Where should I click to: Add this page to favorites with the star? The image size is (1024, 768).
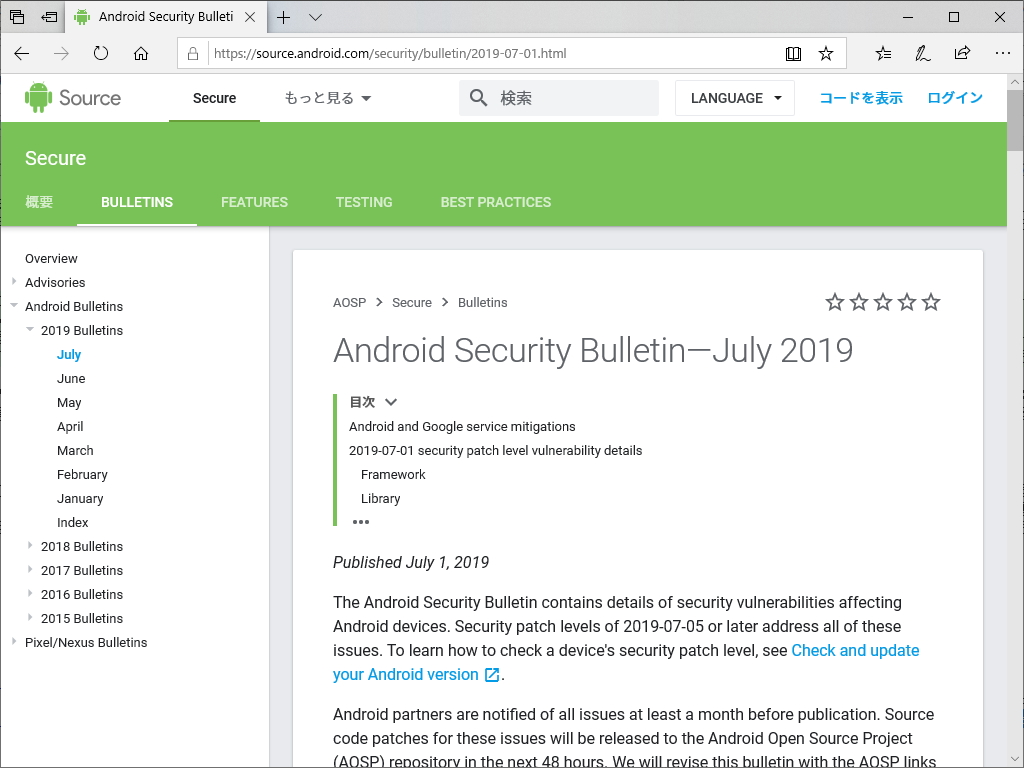click(826, 53)
